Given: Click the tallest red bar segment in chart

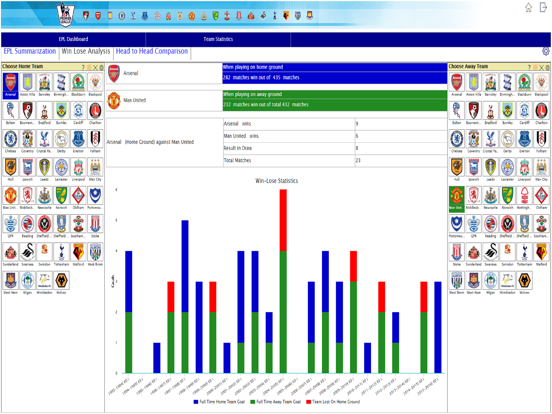Looking at the screenshot, I should click(x=283, y=220).
